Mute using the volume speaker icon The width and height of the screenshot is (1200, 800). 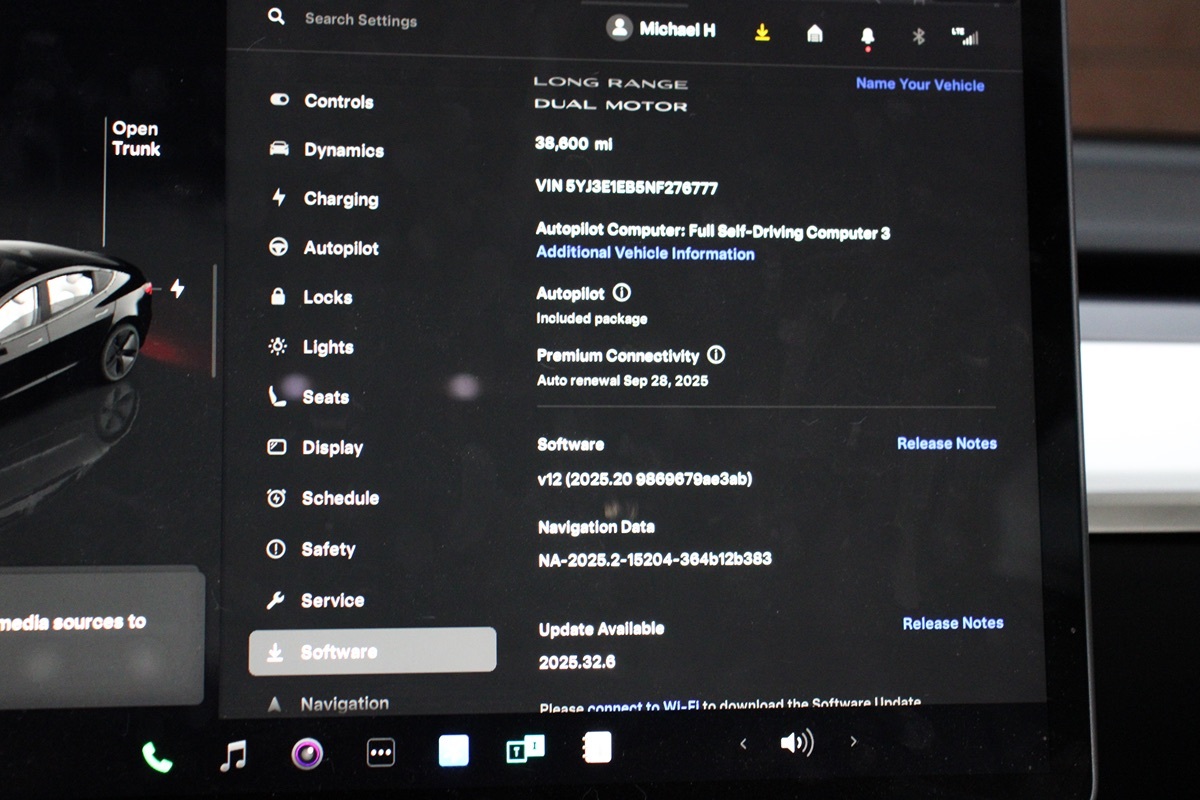pyautogui.click(x=796, y=743)
